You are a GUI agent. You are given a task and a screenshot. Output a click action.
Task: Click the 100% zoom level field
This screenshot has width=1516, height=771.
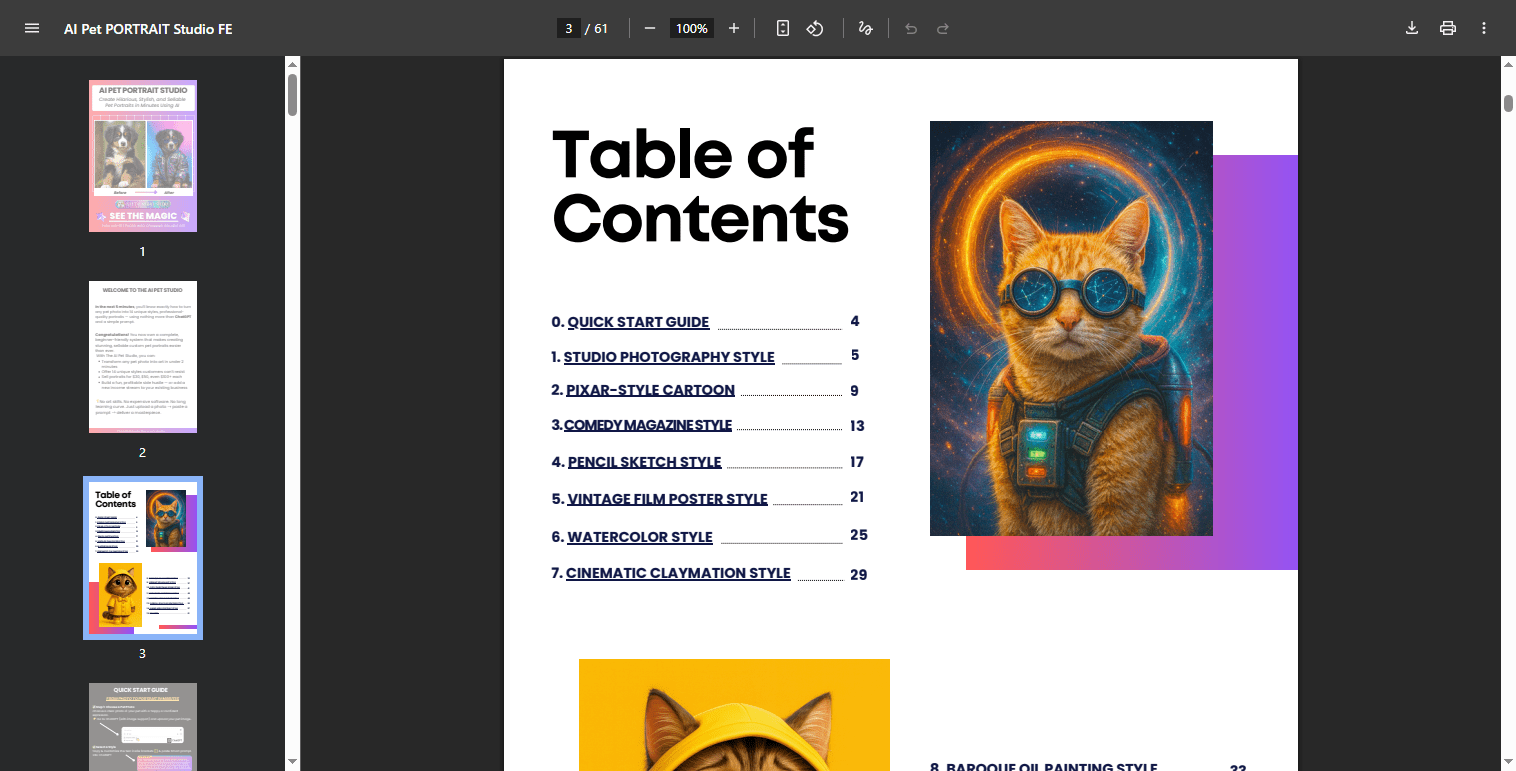tap(691, 28)
